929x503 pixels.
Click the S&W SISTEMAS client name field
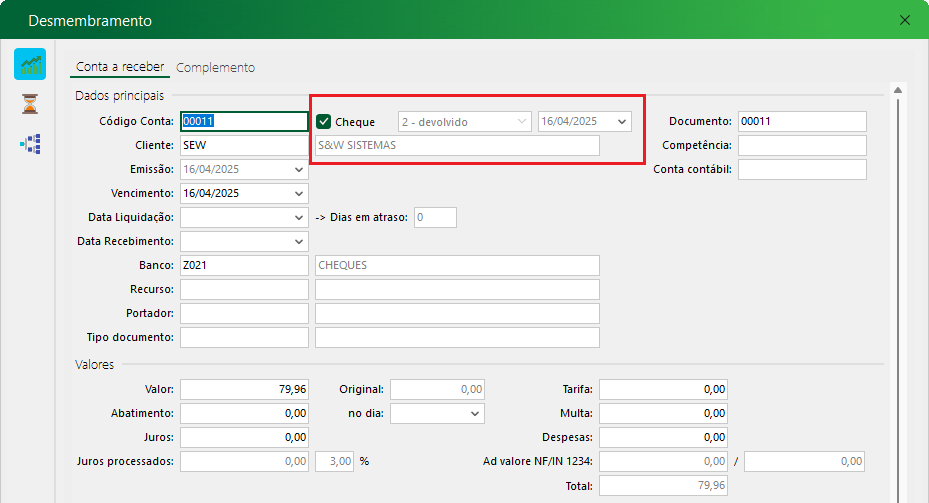click(457, 145)
